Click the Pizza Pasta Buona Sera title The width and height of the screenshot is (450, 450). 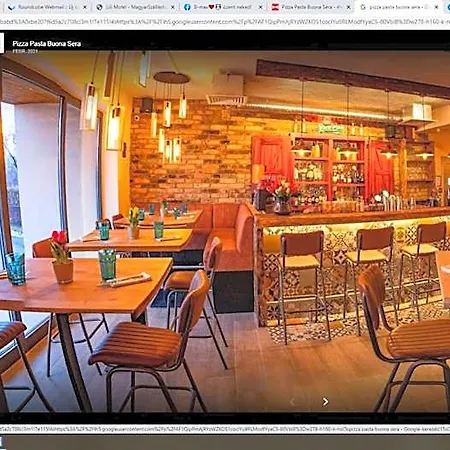[47, 43]
